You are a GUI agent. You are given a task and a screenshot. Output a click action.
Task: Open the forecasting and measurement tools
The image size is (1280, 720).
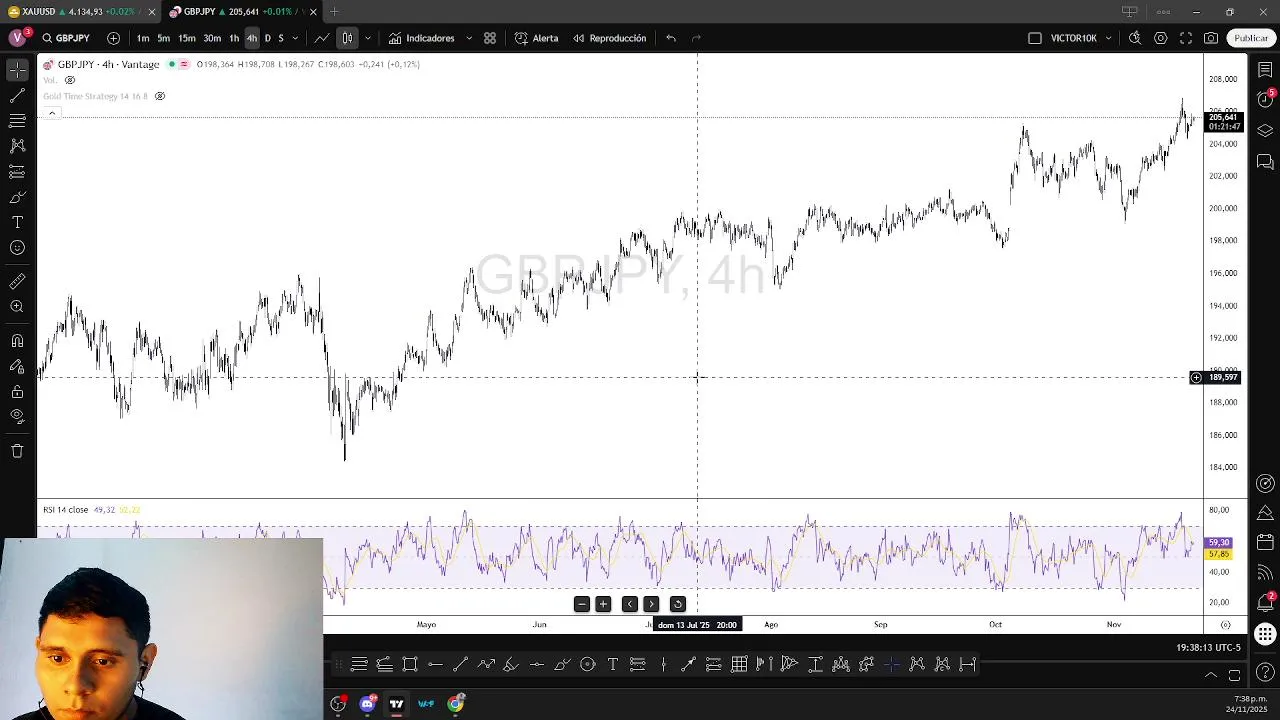click(17, 172)
